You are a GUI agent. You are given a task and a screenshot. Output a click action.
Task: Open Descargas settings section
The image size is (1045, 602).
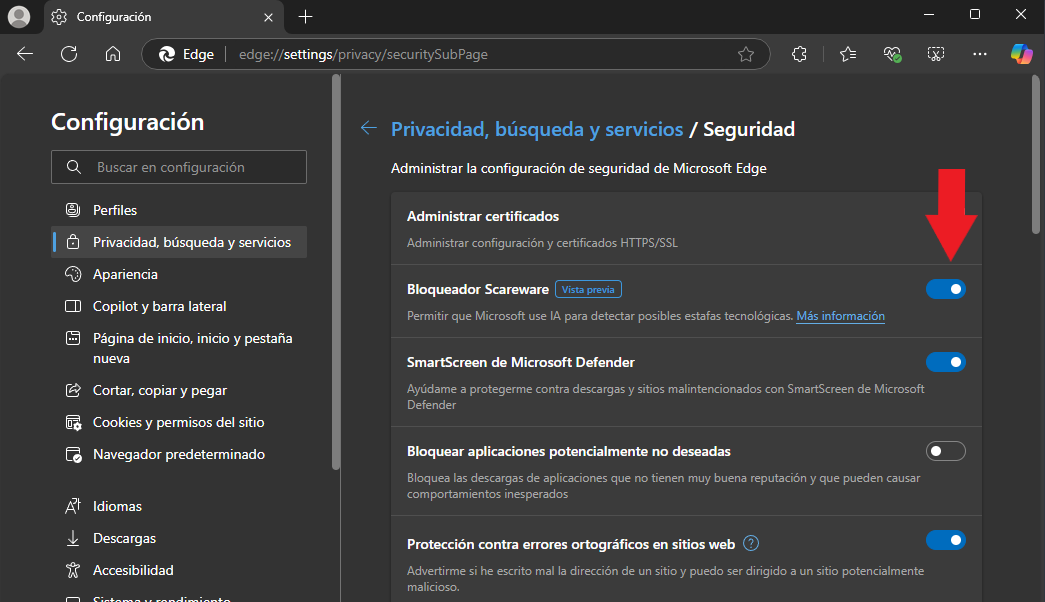[179, 538]
